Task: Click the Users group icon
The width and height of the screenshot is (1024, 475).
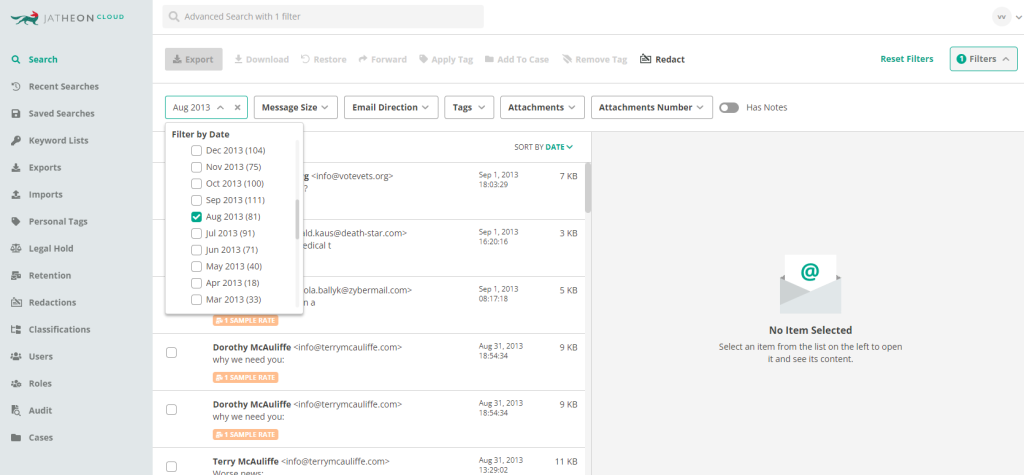Action: [16, 357]
